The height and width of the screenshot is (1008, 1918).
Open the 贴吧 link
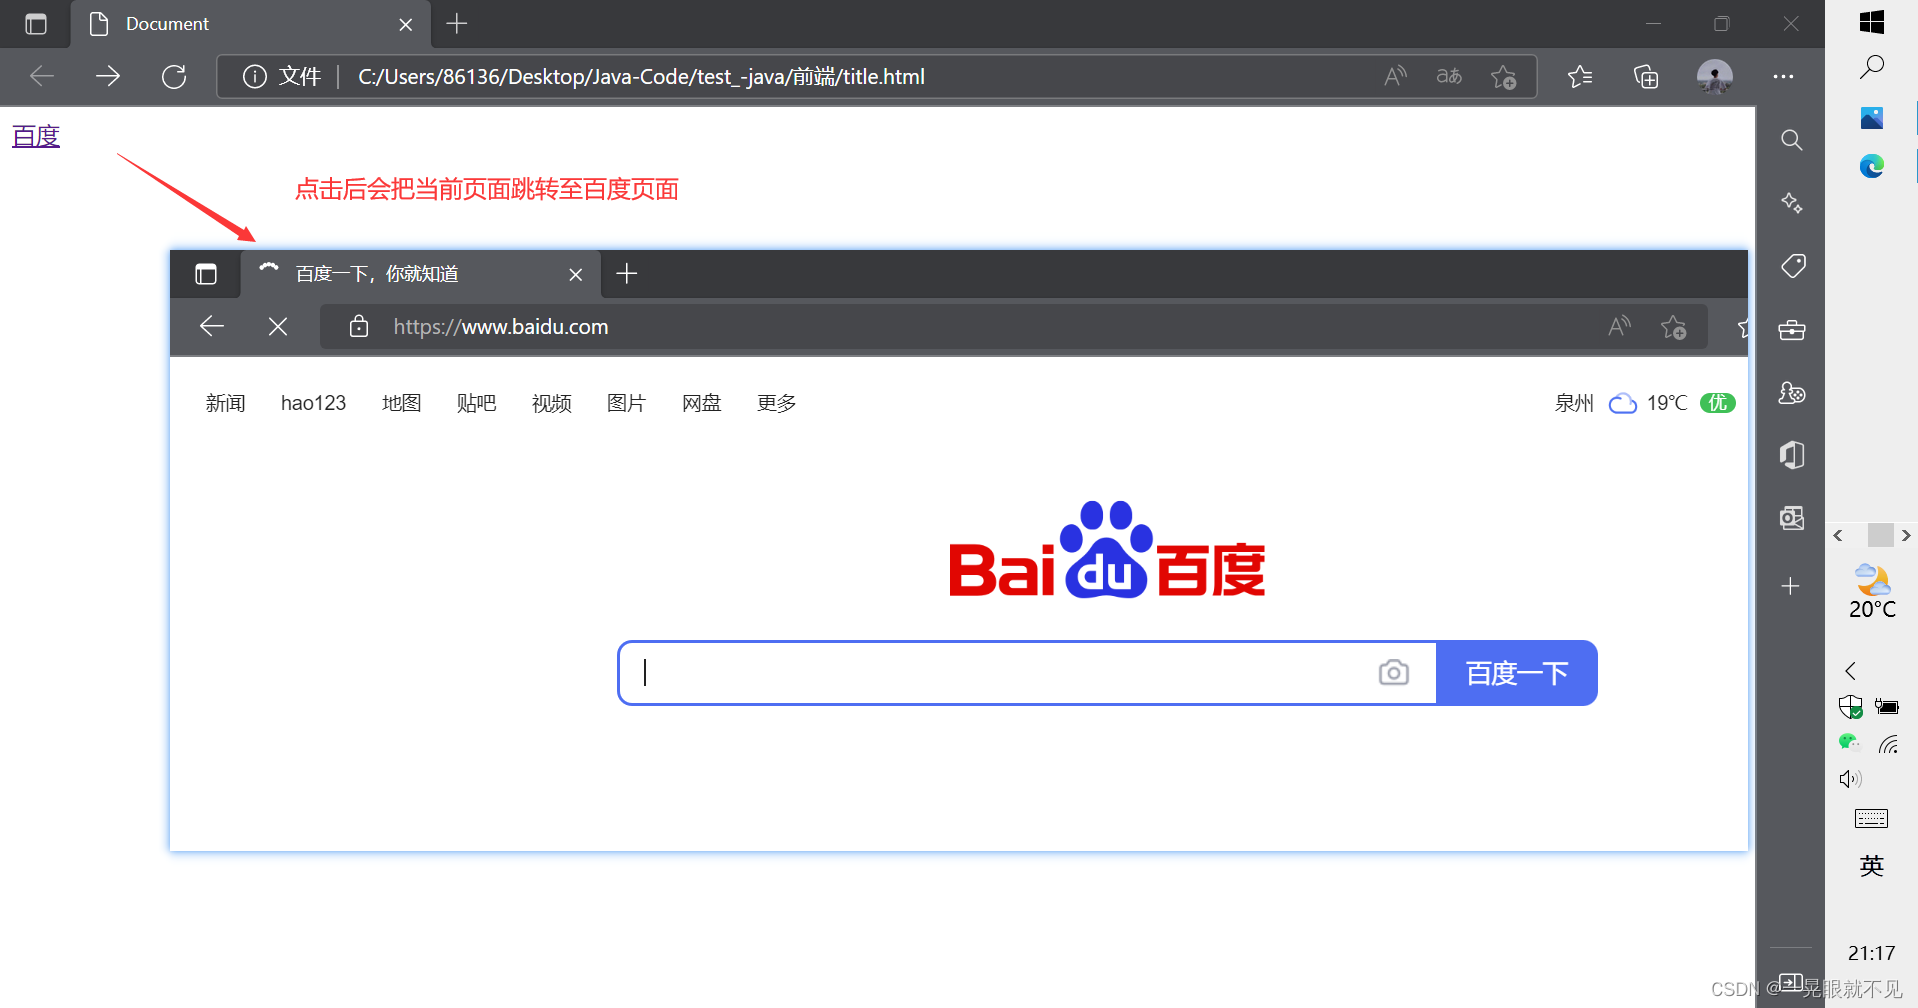[x=476, y=403]
